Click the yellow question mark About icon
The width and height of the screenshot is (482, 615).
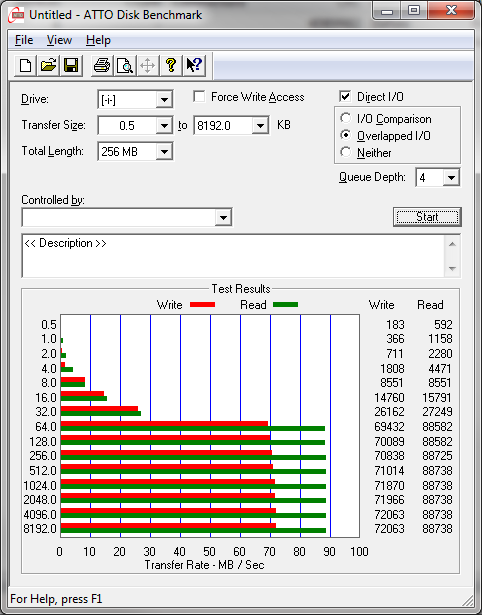tap(171, 65)
